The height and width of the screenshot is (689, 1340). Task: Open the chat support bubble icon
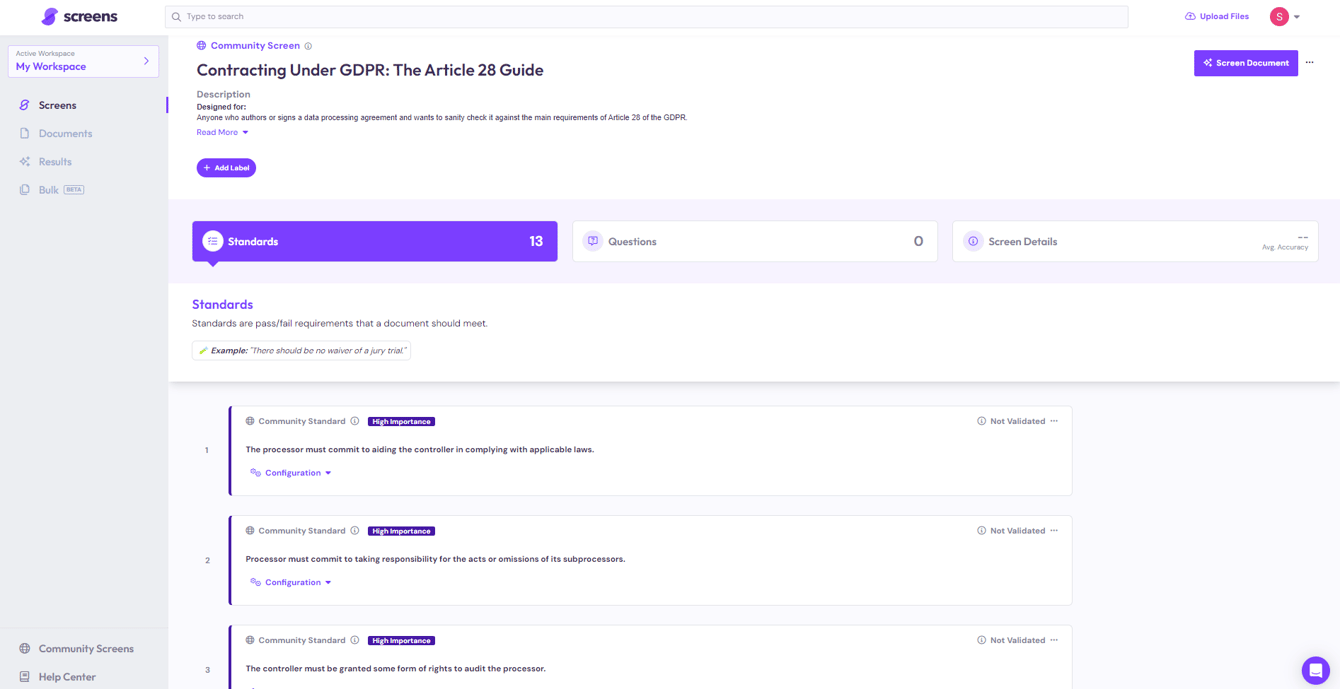1315,670
